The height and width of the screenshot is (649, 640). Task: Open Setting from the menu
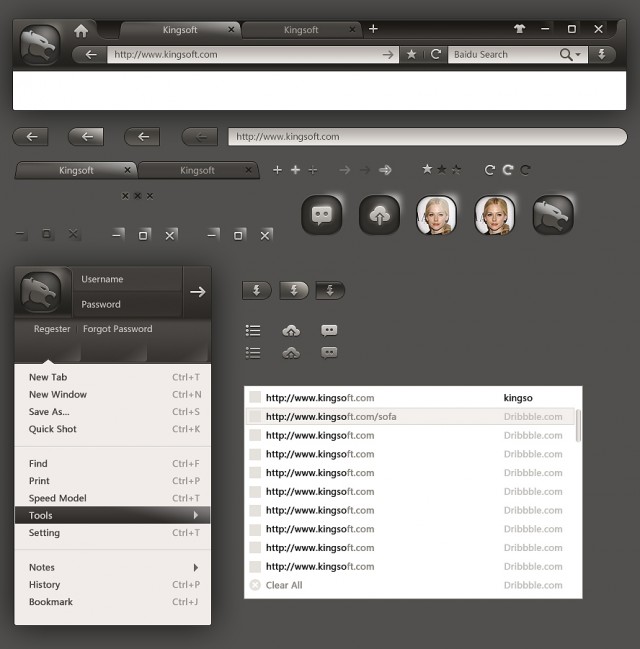coord(113,533)
